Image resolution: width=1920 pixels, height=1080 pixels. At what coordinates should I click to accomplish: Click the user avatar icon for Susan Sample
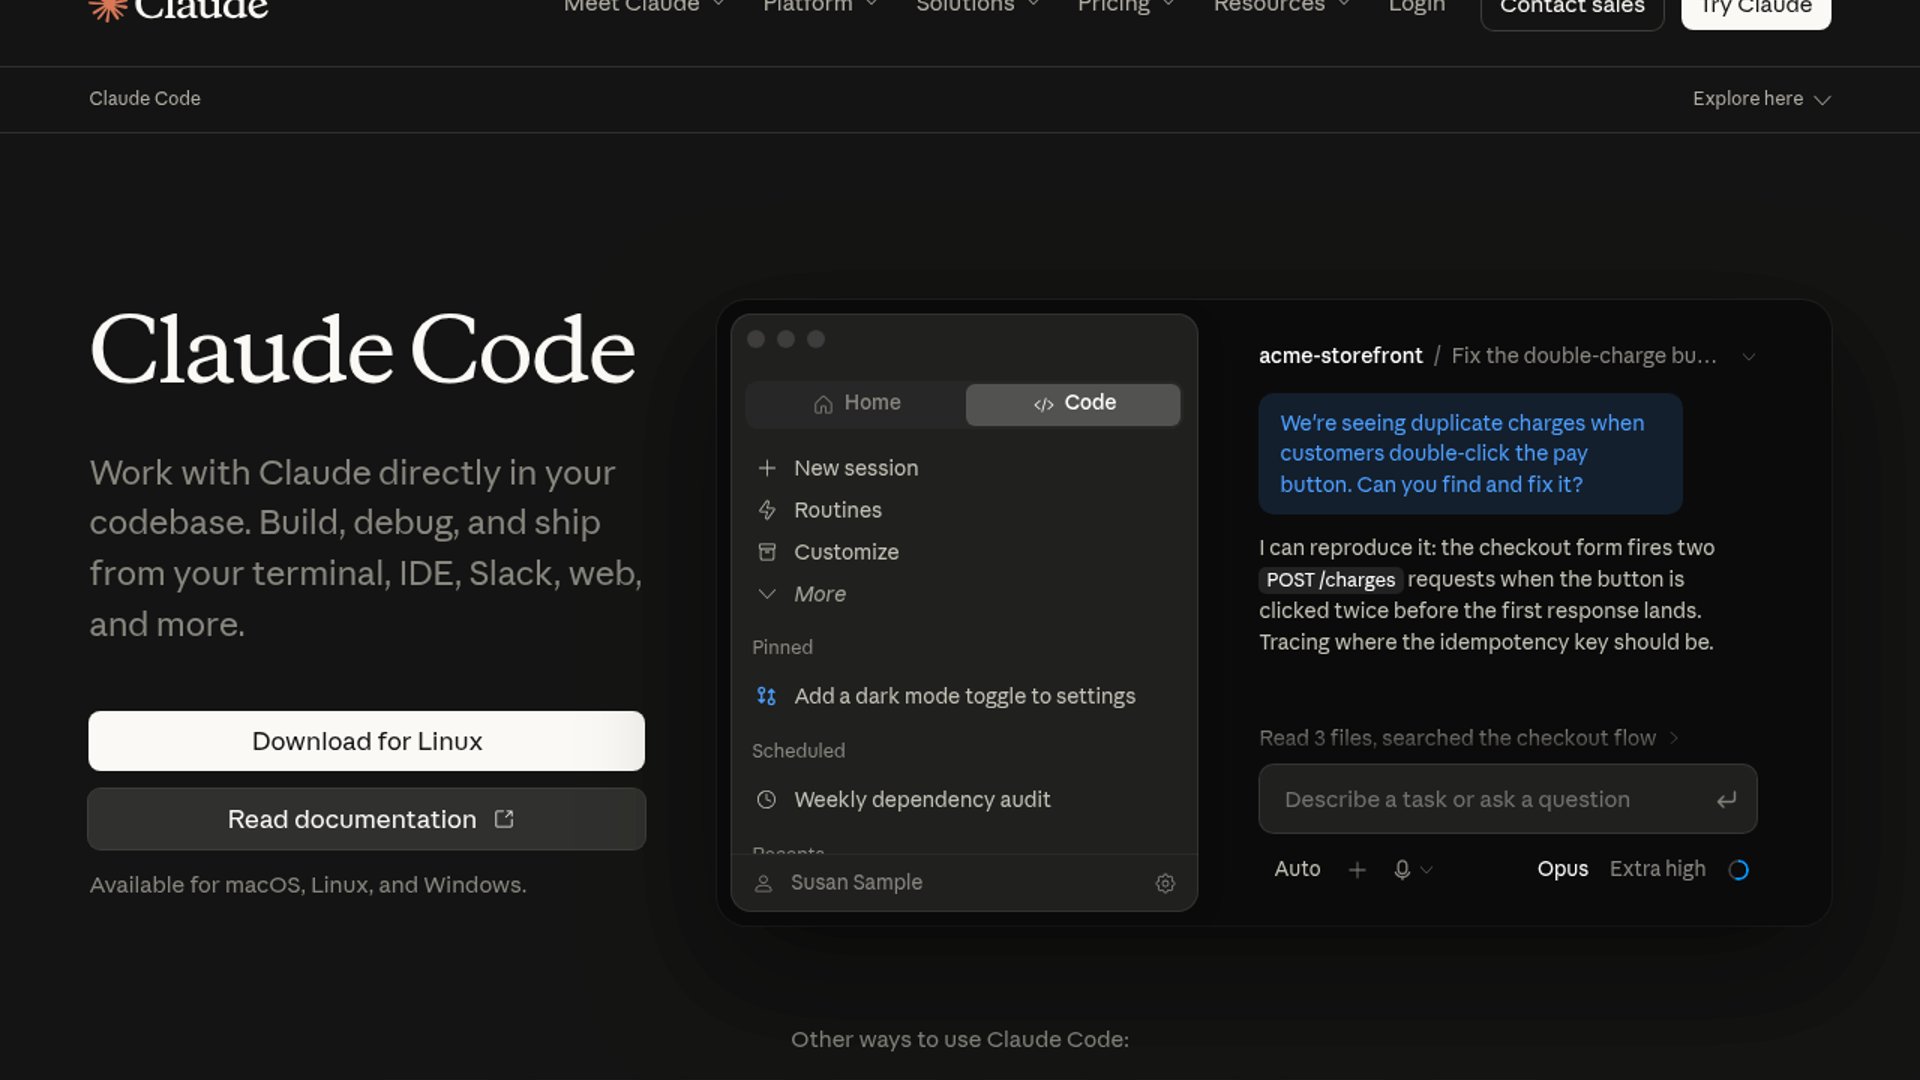pyautogui.click(x=764, y=883)
